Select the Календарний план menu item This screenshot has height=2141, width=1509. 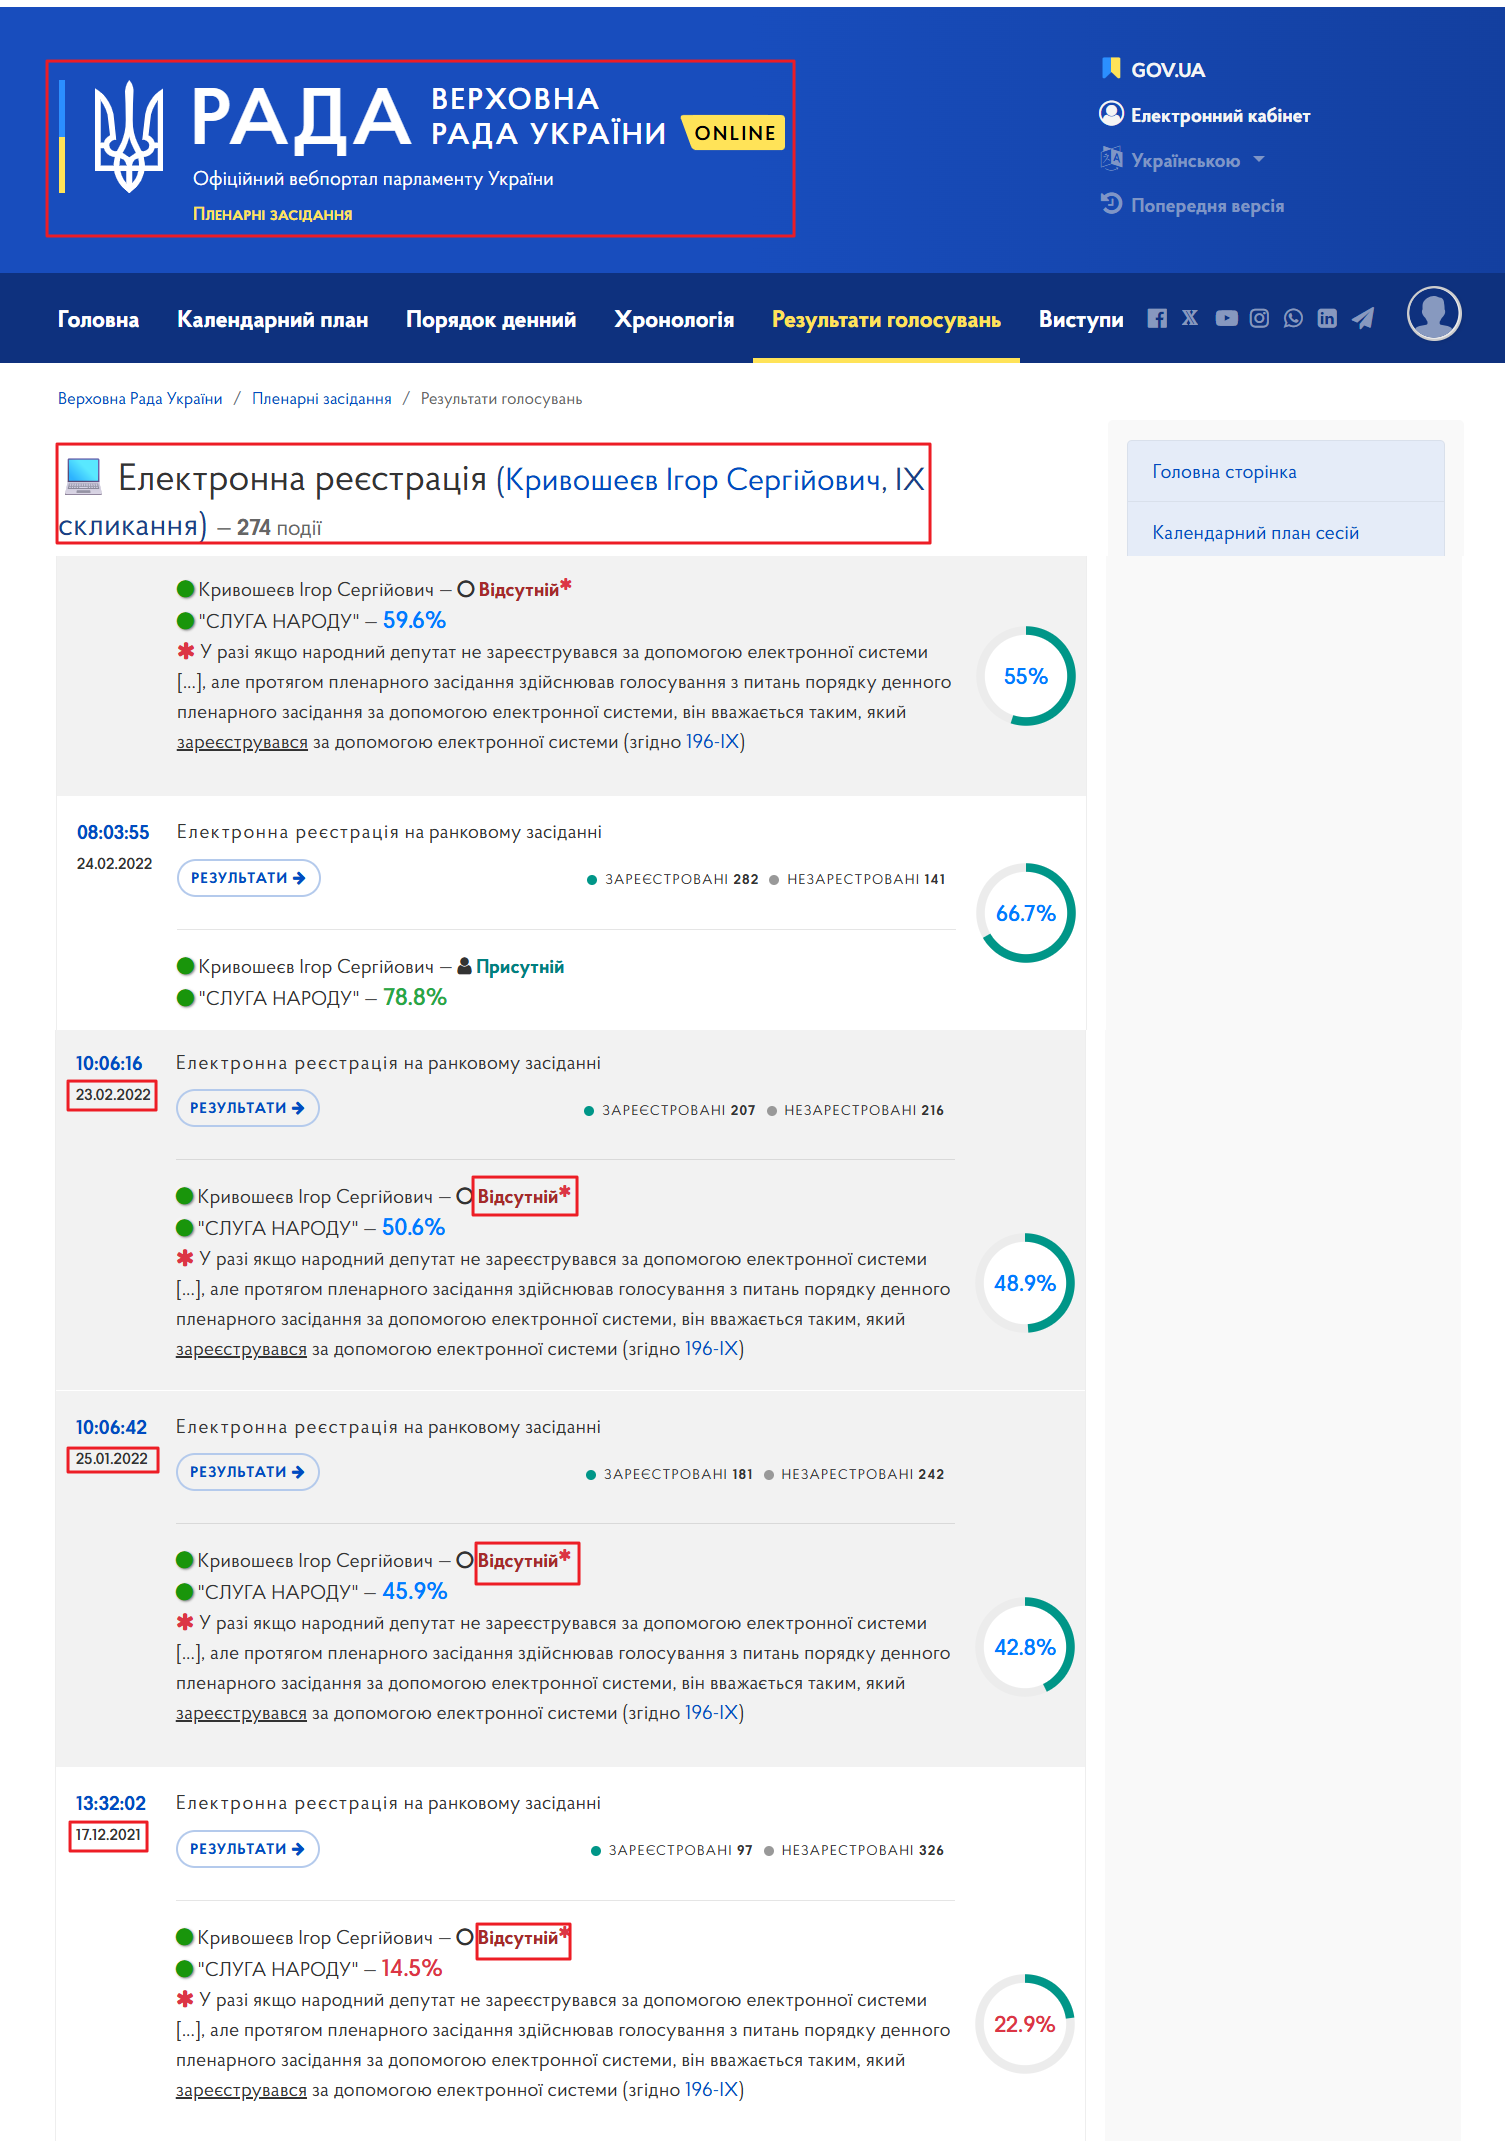(x=273, y=320)
